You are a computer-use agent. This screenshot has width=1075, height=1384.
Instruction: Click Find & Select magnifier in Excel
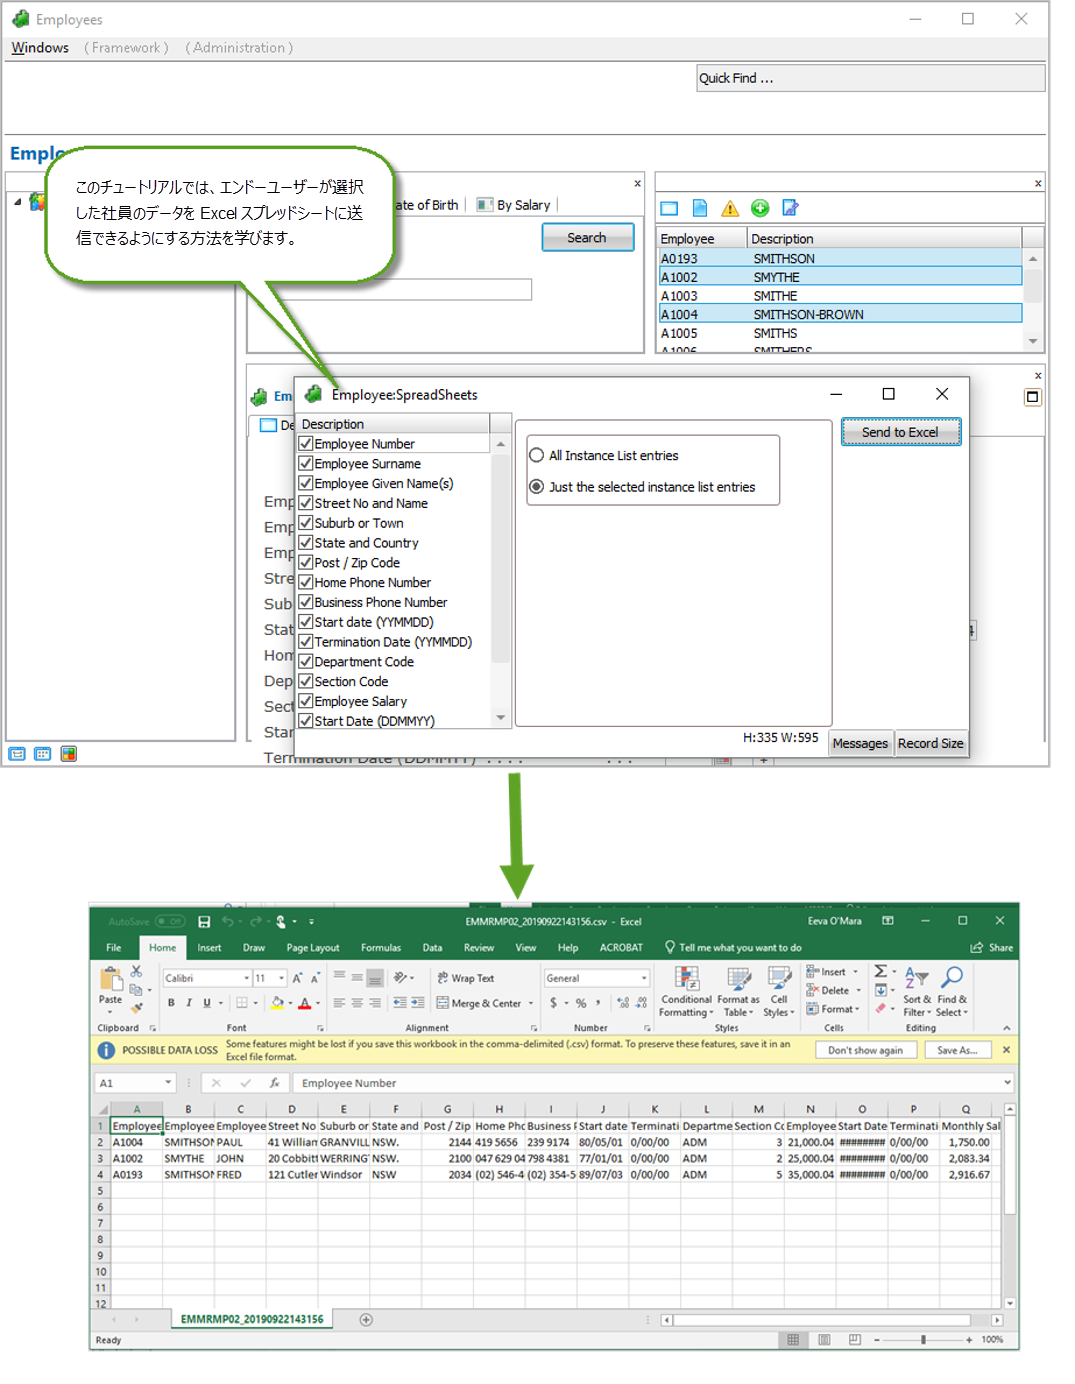952,992
